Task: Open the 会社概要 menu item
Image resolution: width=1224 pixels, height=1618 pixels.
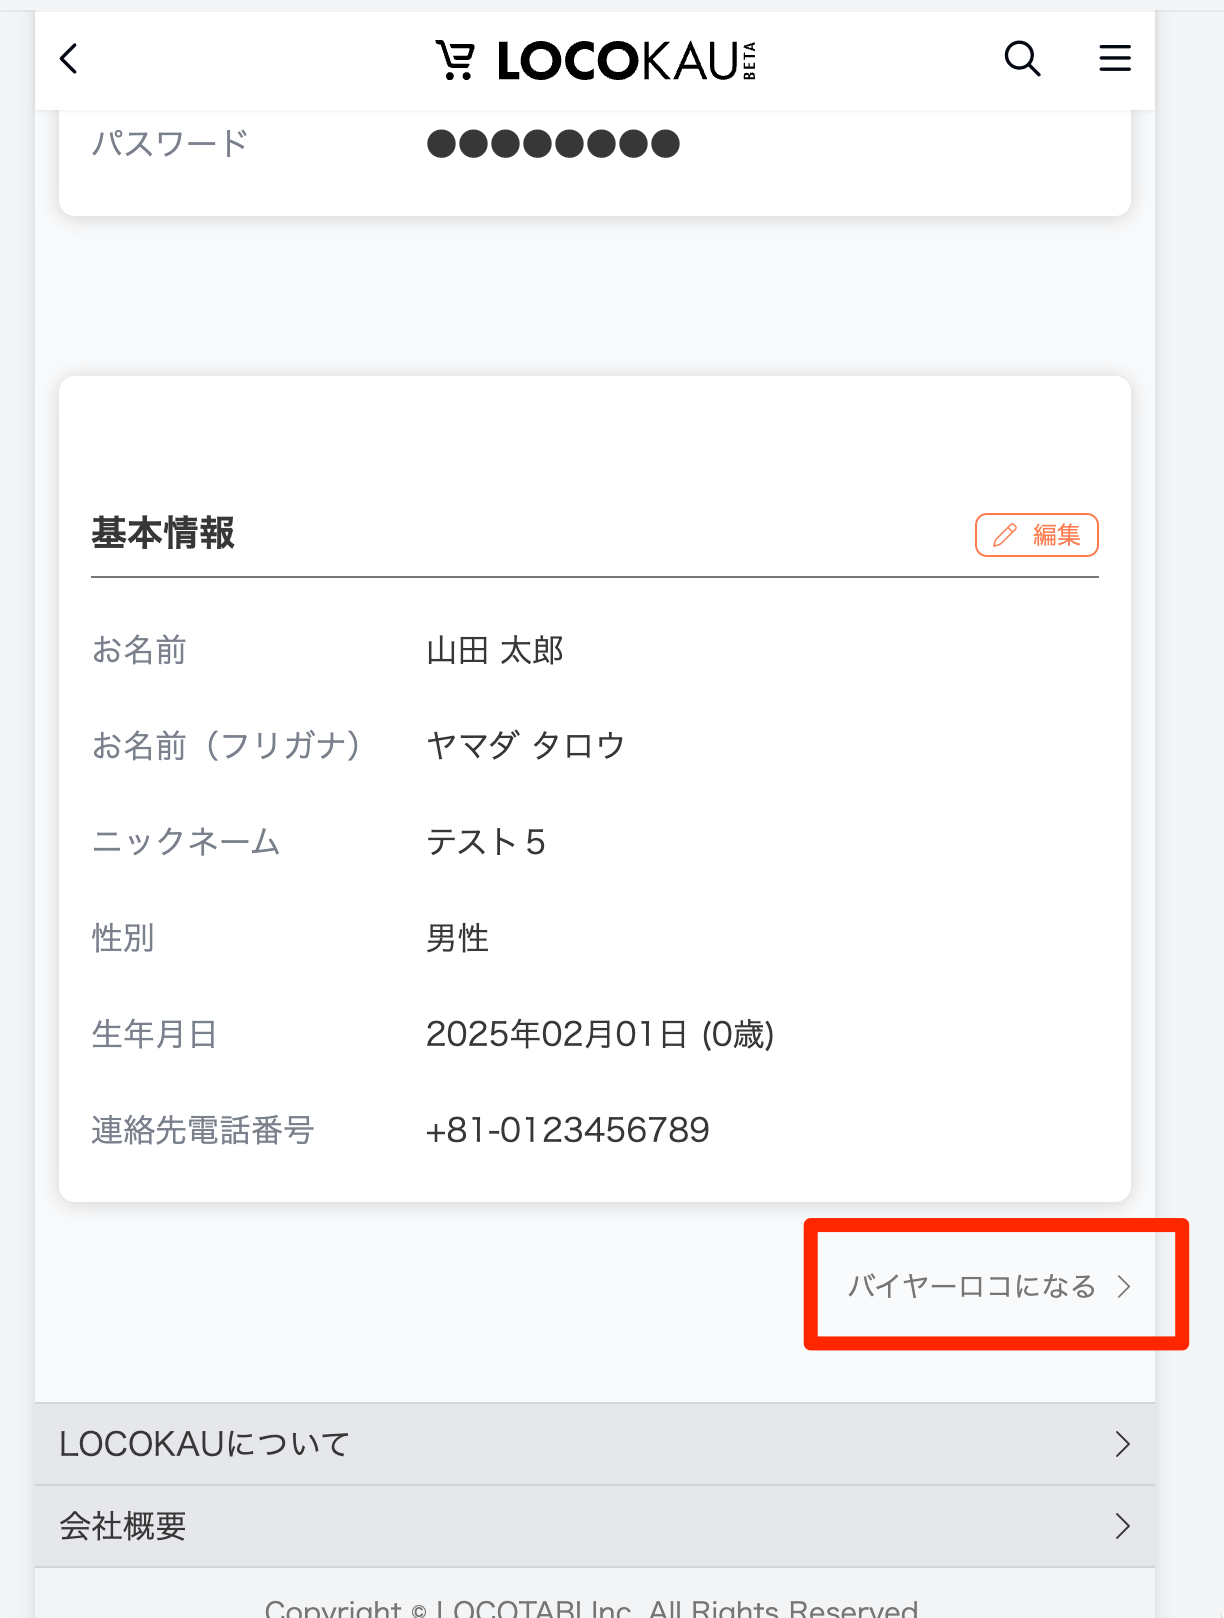Action: [x=123, y=1526]
